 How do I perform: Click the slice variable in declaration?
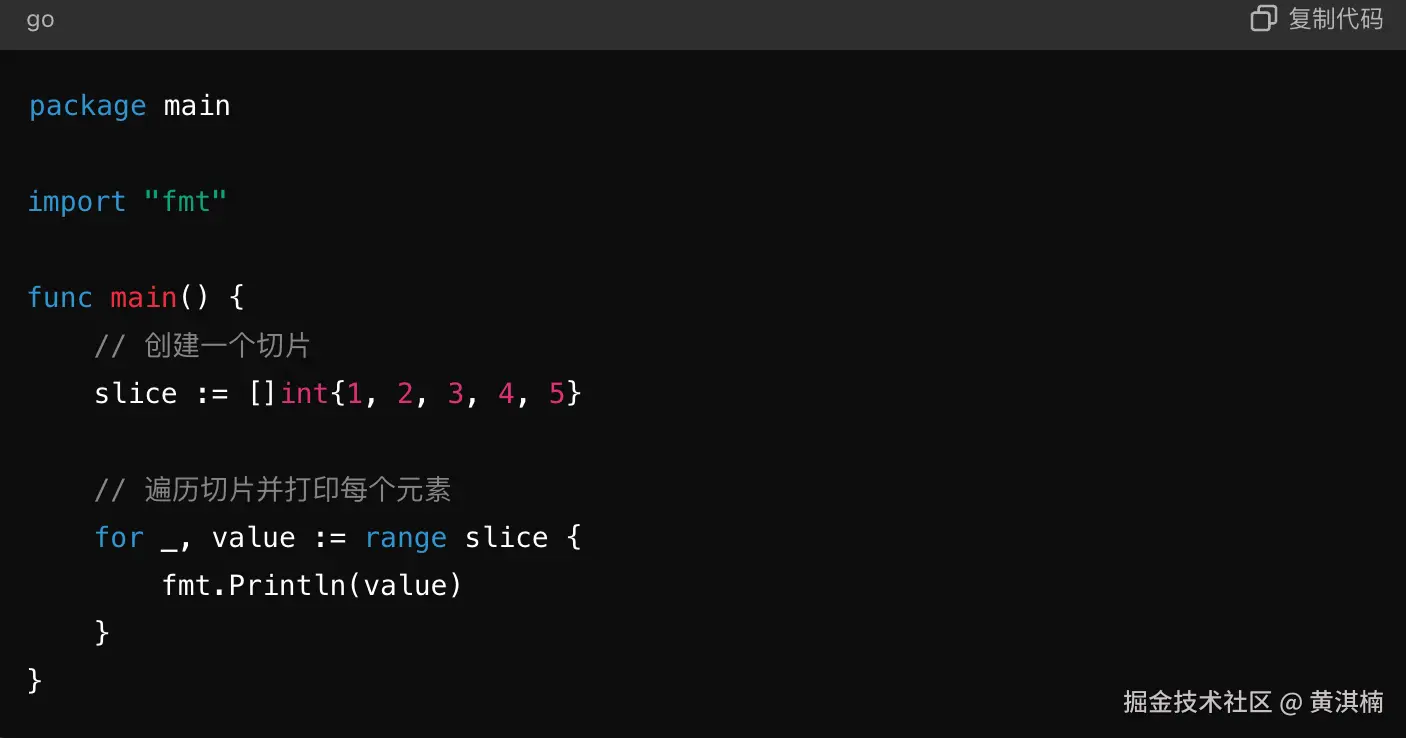(135, 393)
